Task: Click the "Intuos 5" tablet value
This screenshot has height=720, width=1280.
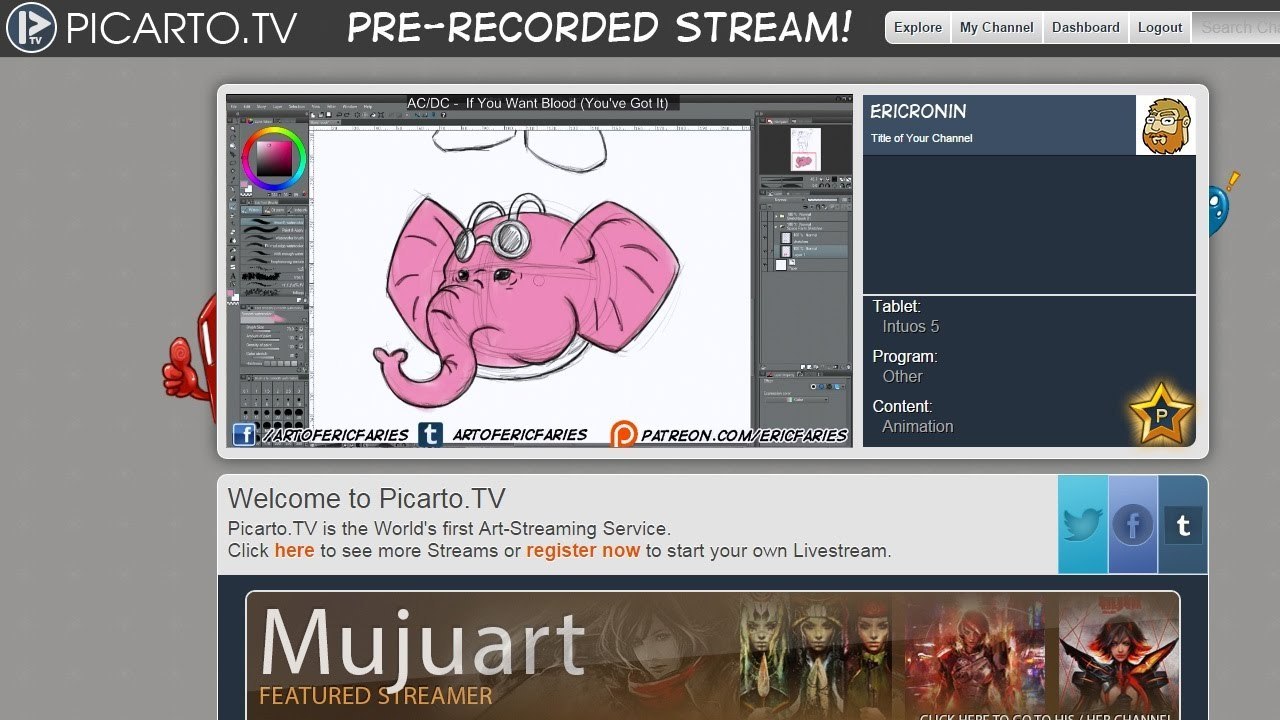Action: 911,326
